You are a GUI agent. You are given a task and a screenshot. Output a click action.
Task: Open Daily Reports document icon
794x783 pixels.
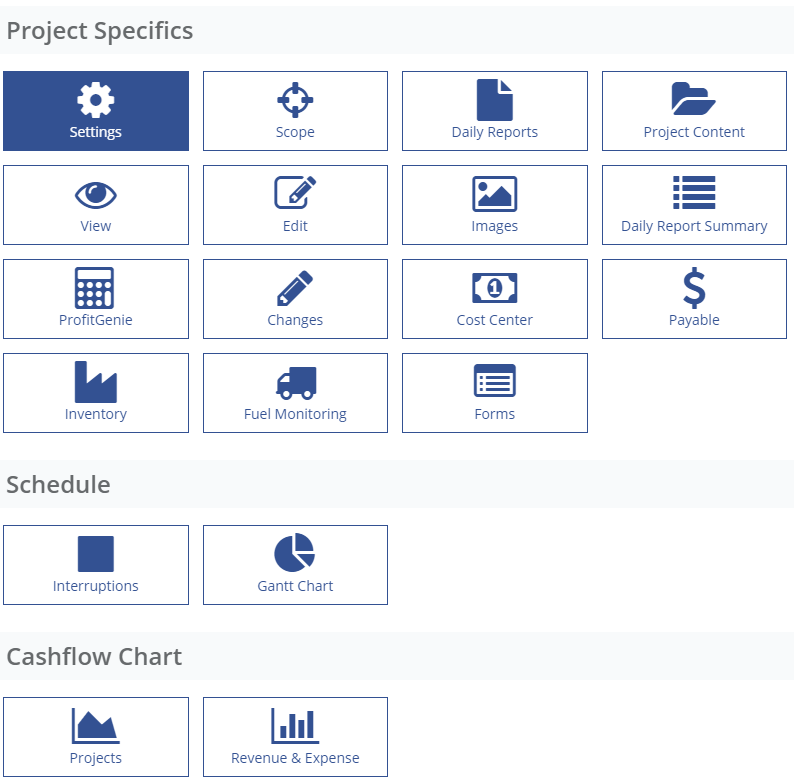point(494,100)
